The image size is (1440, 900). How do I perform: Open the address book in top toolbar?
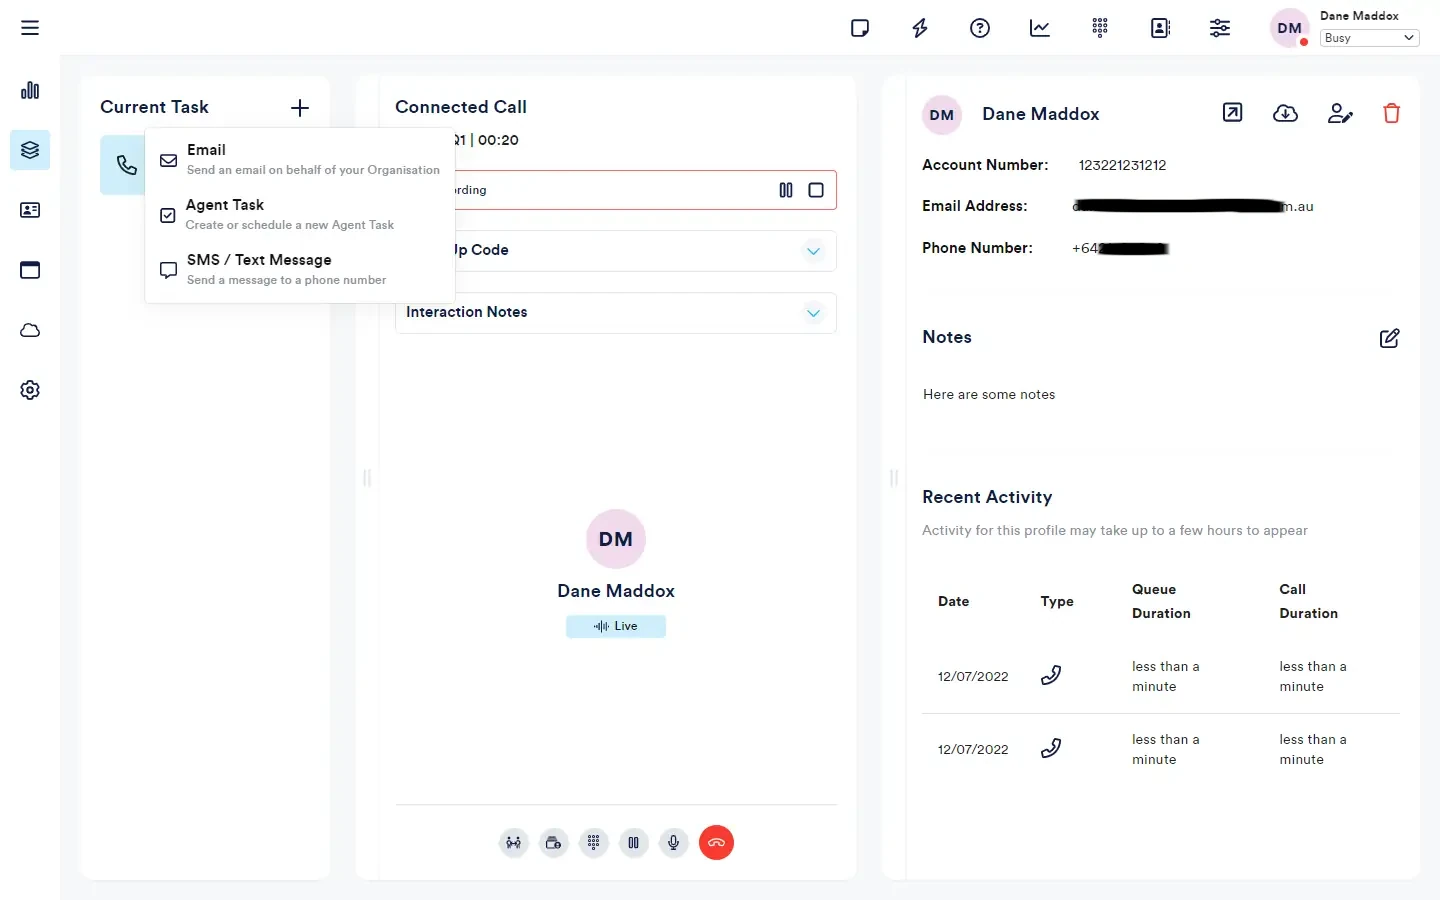[x=1160, y=28]
